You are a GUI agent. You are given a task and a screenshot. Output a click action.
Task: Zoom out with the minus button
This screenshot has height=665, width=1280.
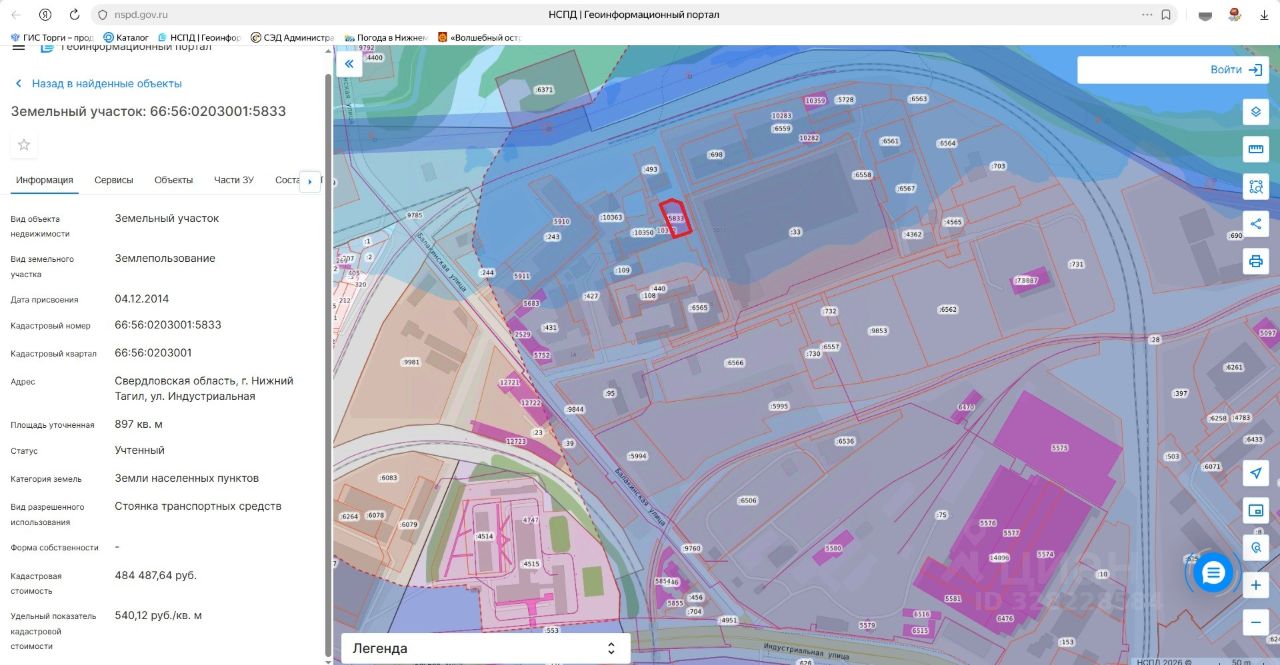[x=1255, y=622]
